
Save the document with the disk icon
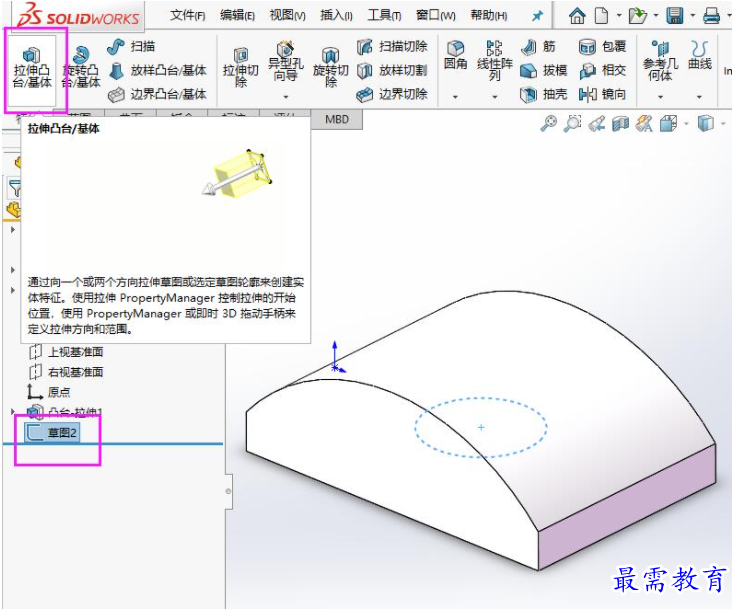tap(675, 16)
